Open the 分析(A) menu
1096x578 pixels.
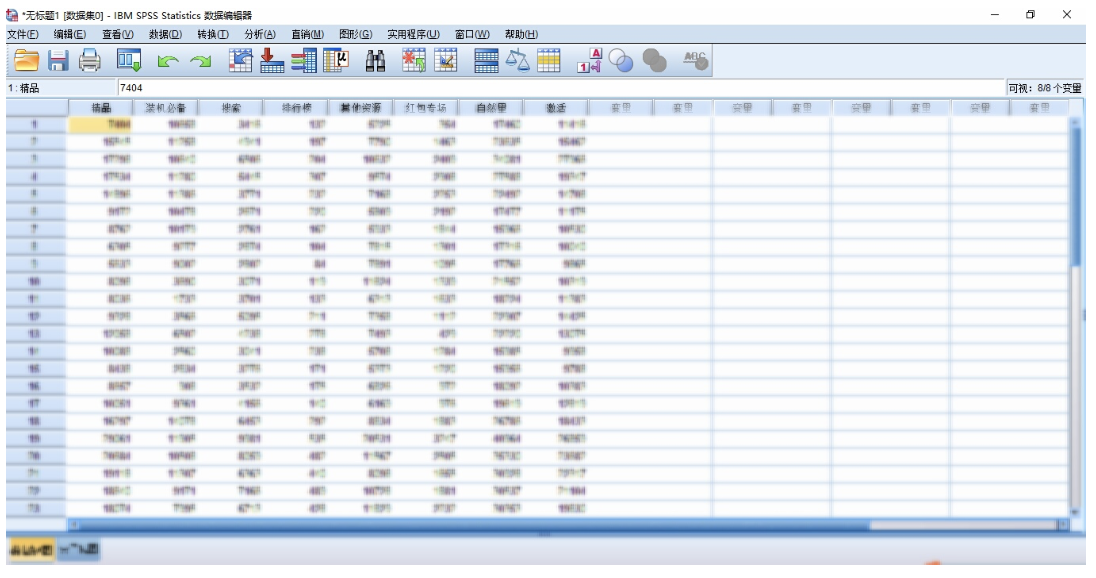[x=259, y=34]
